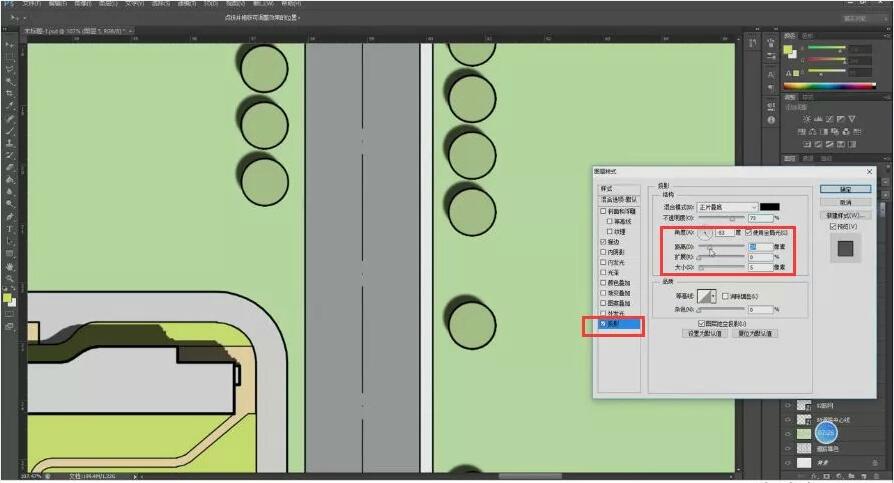Click the 大小 (Size) value input field

click(759, 268)
